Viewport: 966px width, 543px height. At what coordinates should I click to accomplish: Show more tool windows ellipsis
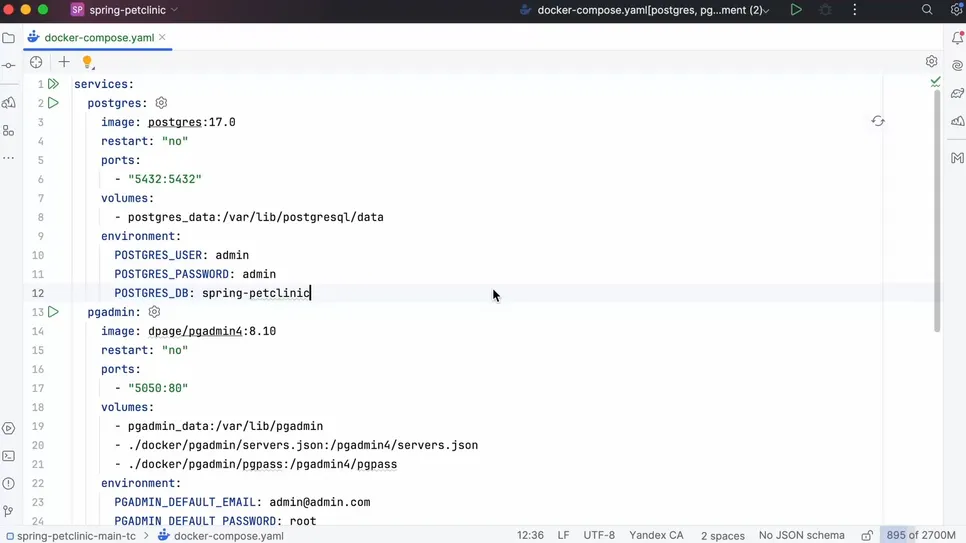pos(9,158)
